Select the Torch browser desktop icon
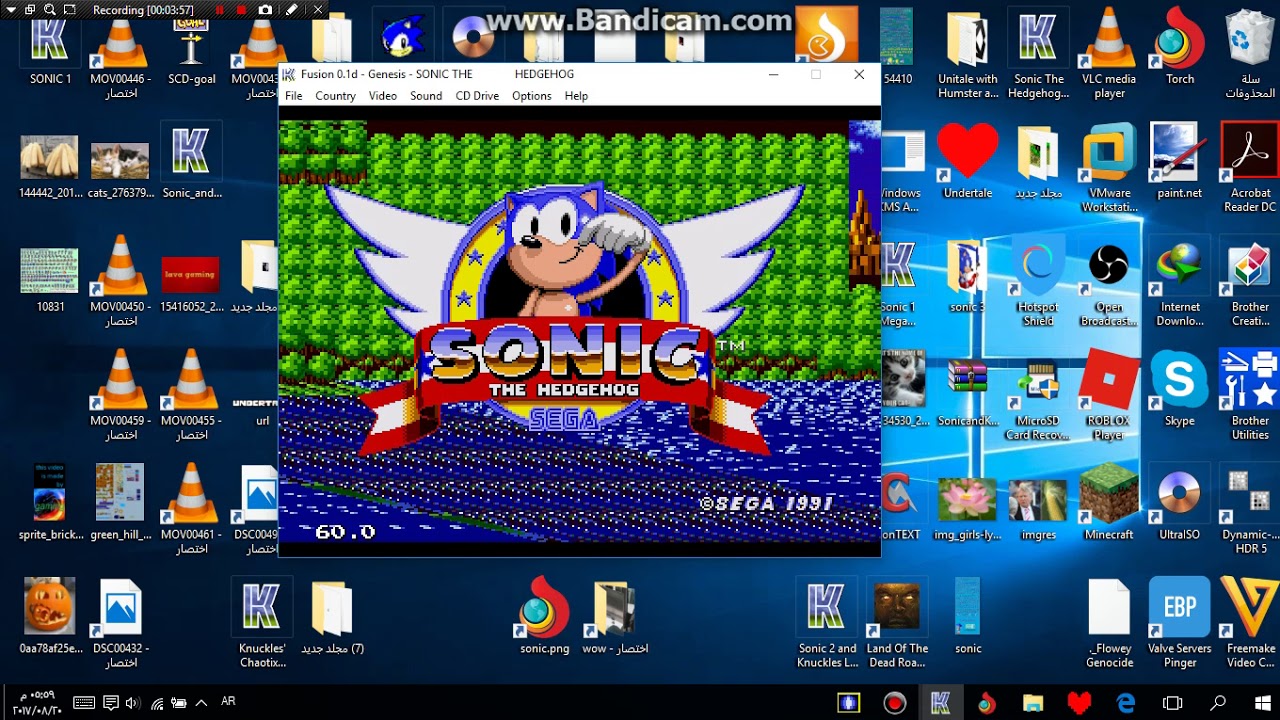The width and height of the screenshot is (1280, 720). 1180,48
